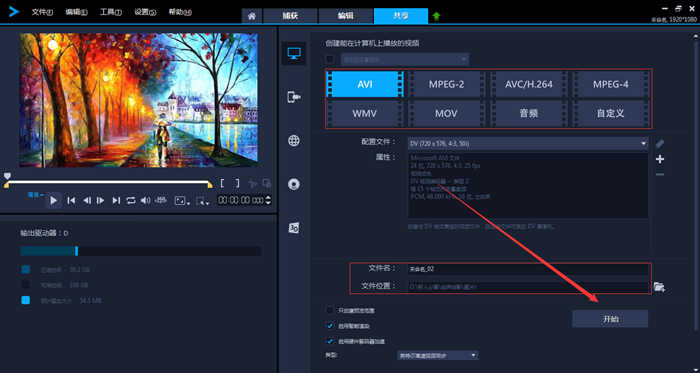Select the Device output sidebar icon

[x=294, y=97]
